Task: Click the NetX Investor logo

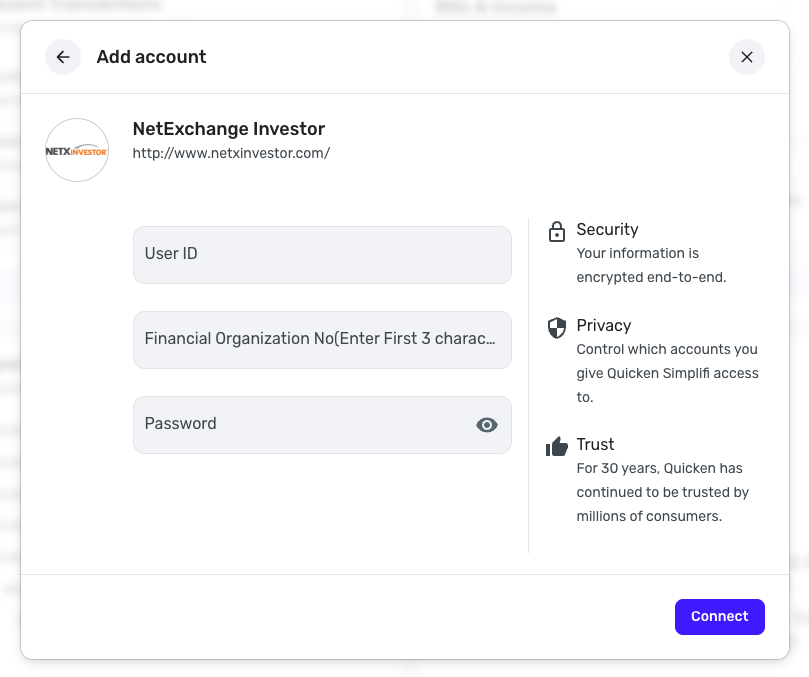Action: tap(77, 150)
